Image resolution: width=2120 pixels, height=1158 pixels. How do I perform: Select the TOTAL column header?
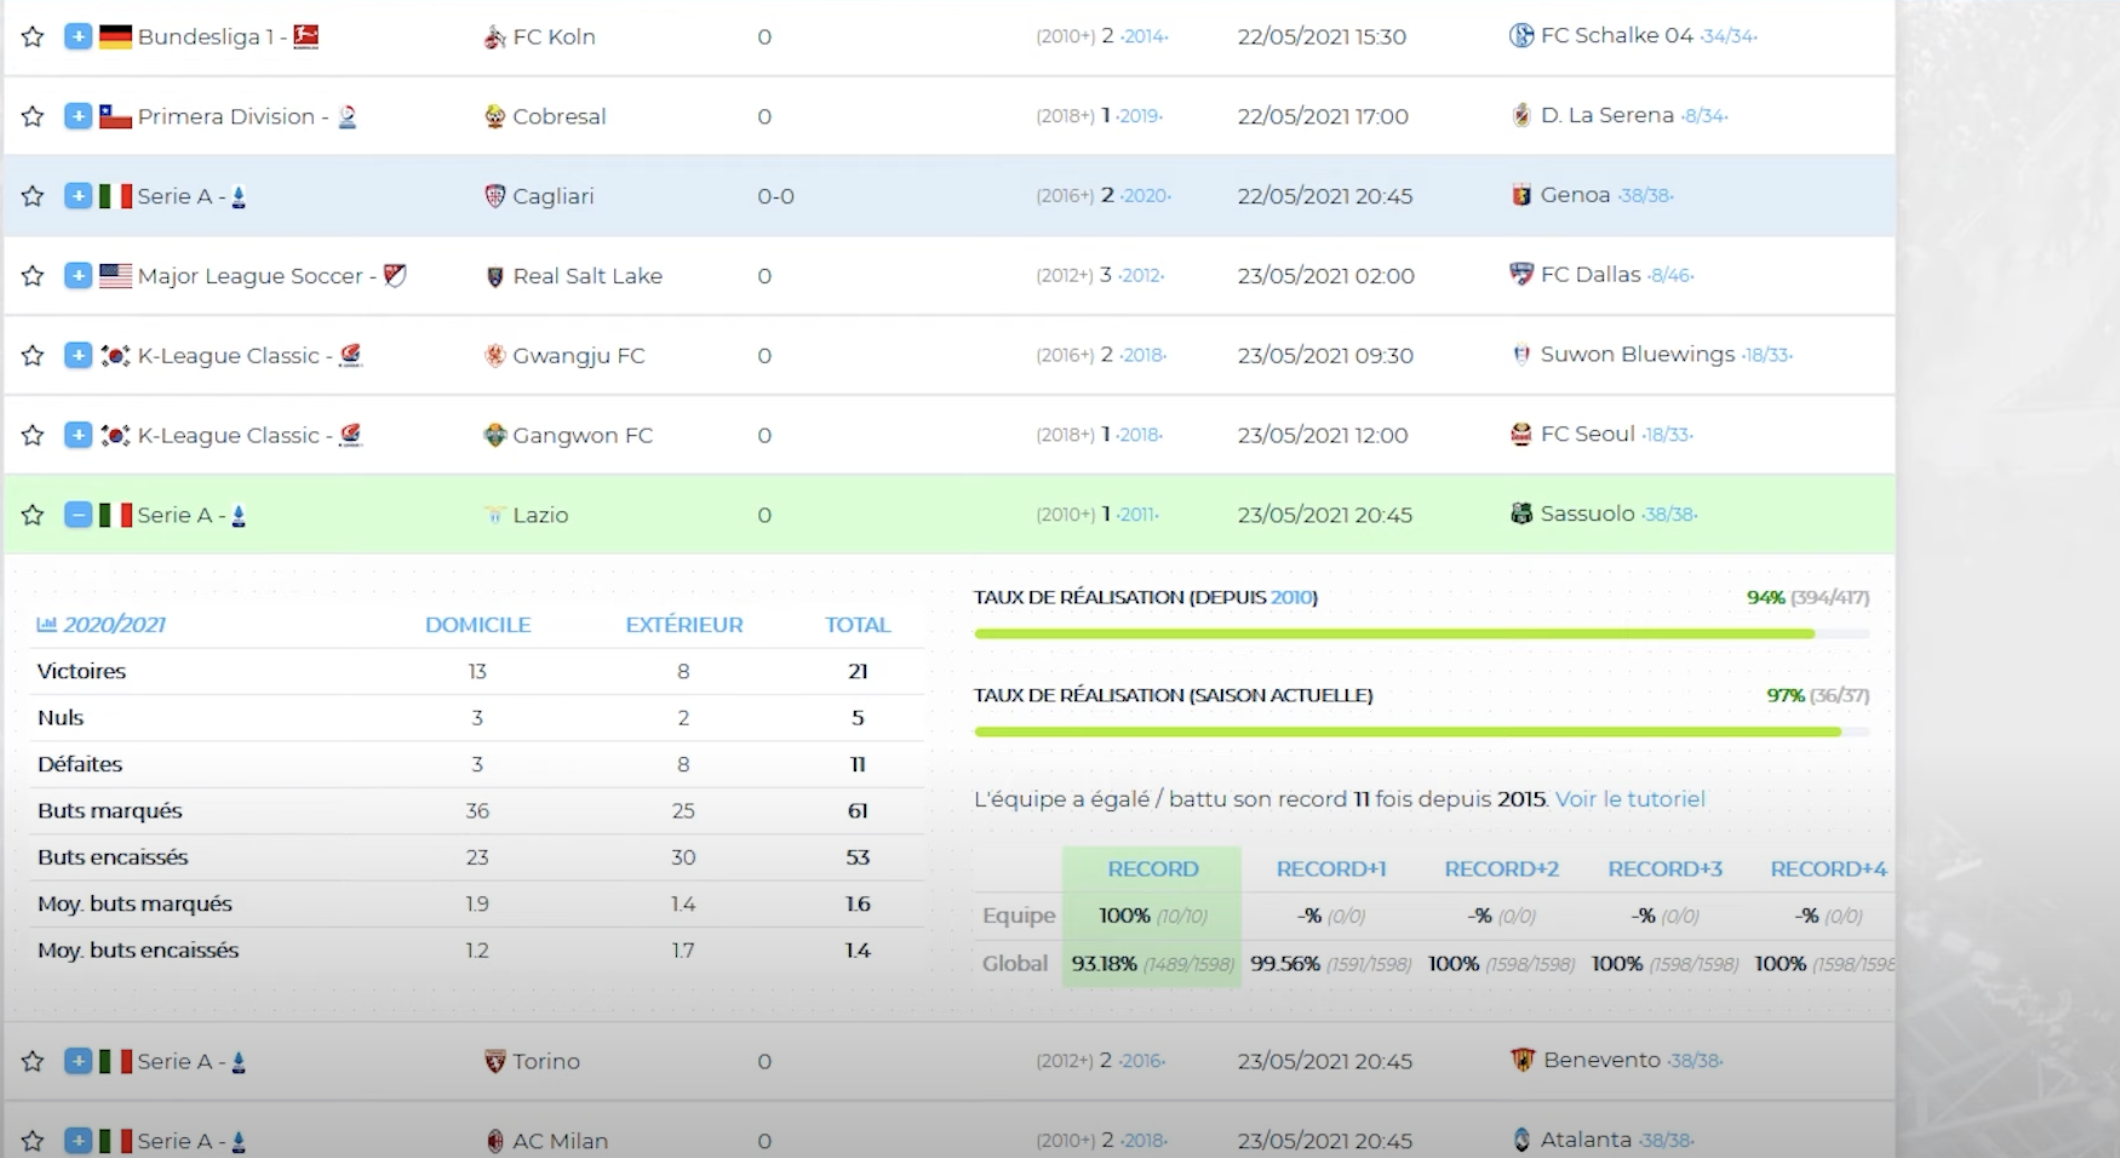857,625
